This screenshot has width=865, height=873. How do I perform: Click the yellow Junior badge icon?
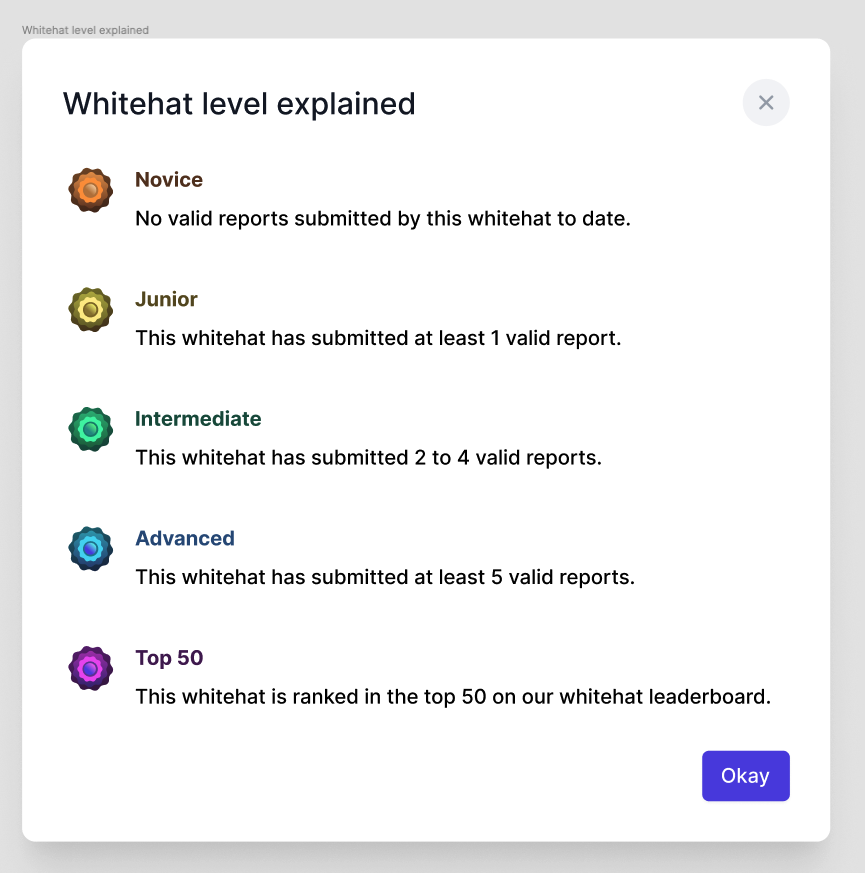tap(90, 309)
